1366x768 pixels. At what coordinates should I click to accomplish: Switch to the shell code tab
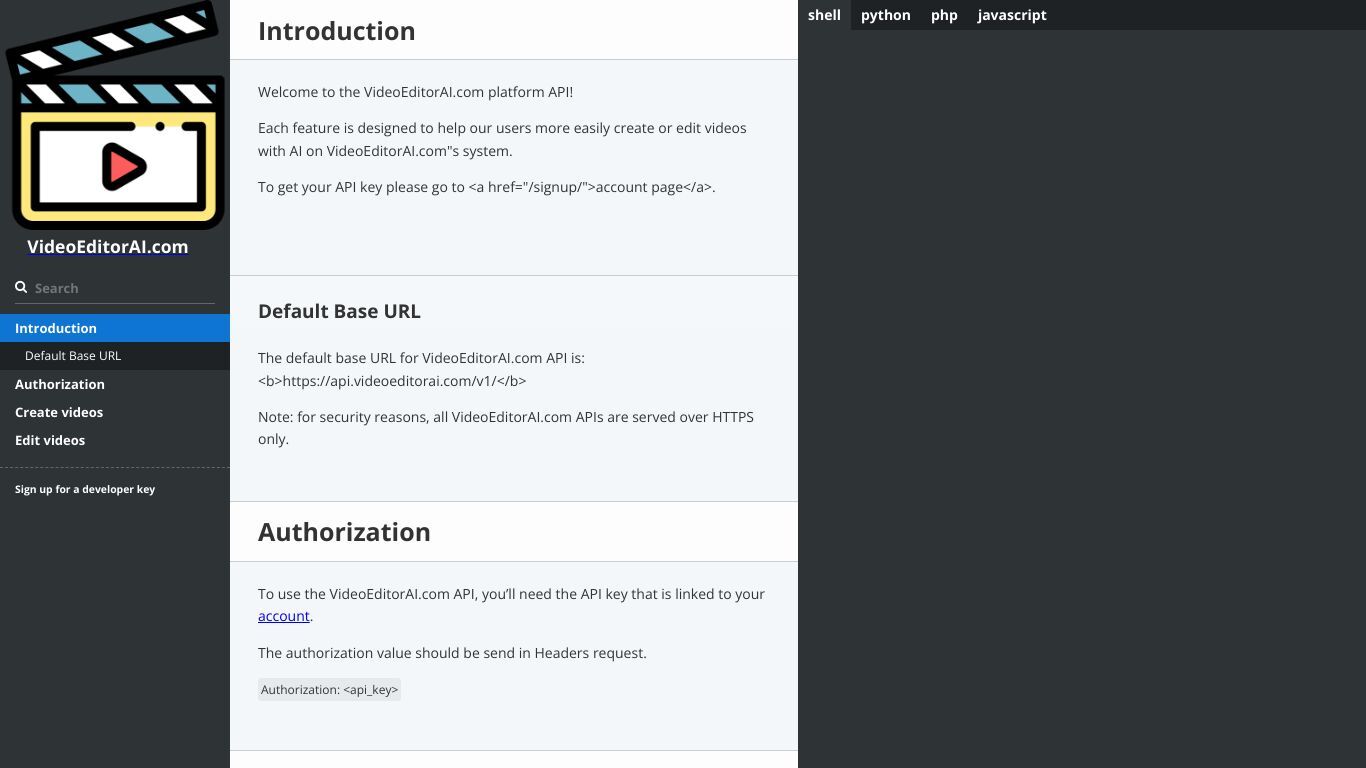tap(824, 15)
